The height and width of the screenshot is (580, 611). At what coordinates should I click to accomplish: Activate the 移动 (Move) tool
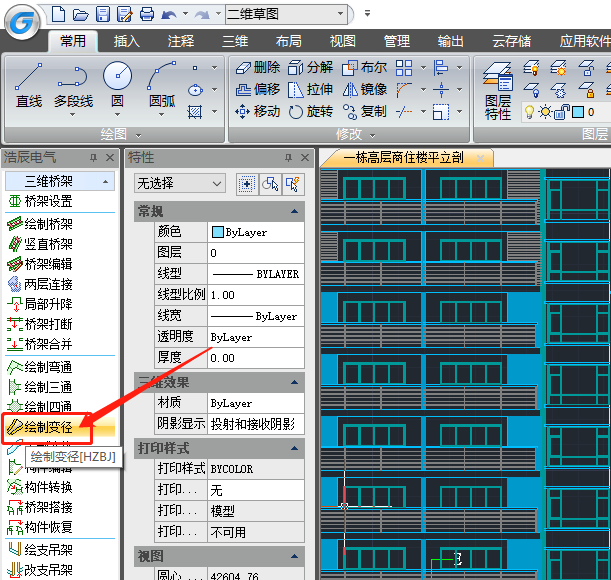point(257,111)
